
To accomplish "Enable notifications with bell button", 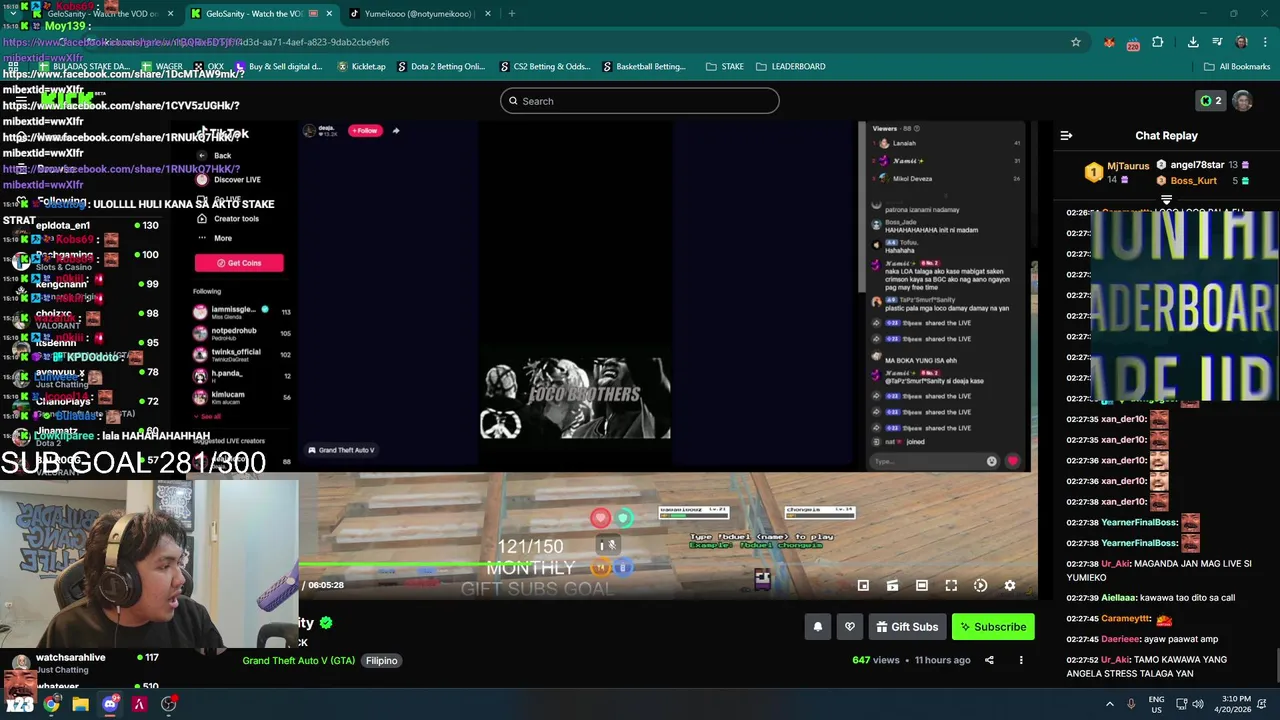I will (x=817, y=627).
